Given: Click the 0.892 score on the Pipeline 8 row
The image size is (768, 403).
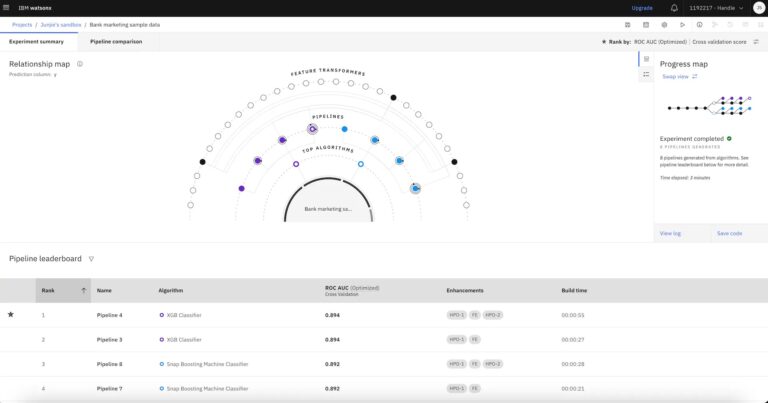Looking at the screenshot, I should (x=332, y=364).
